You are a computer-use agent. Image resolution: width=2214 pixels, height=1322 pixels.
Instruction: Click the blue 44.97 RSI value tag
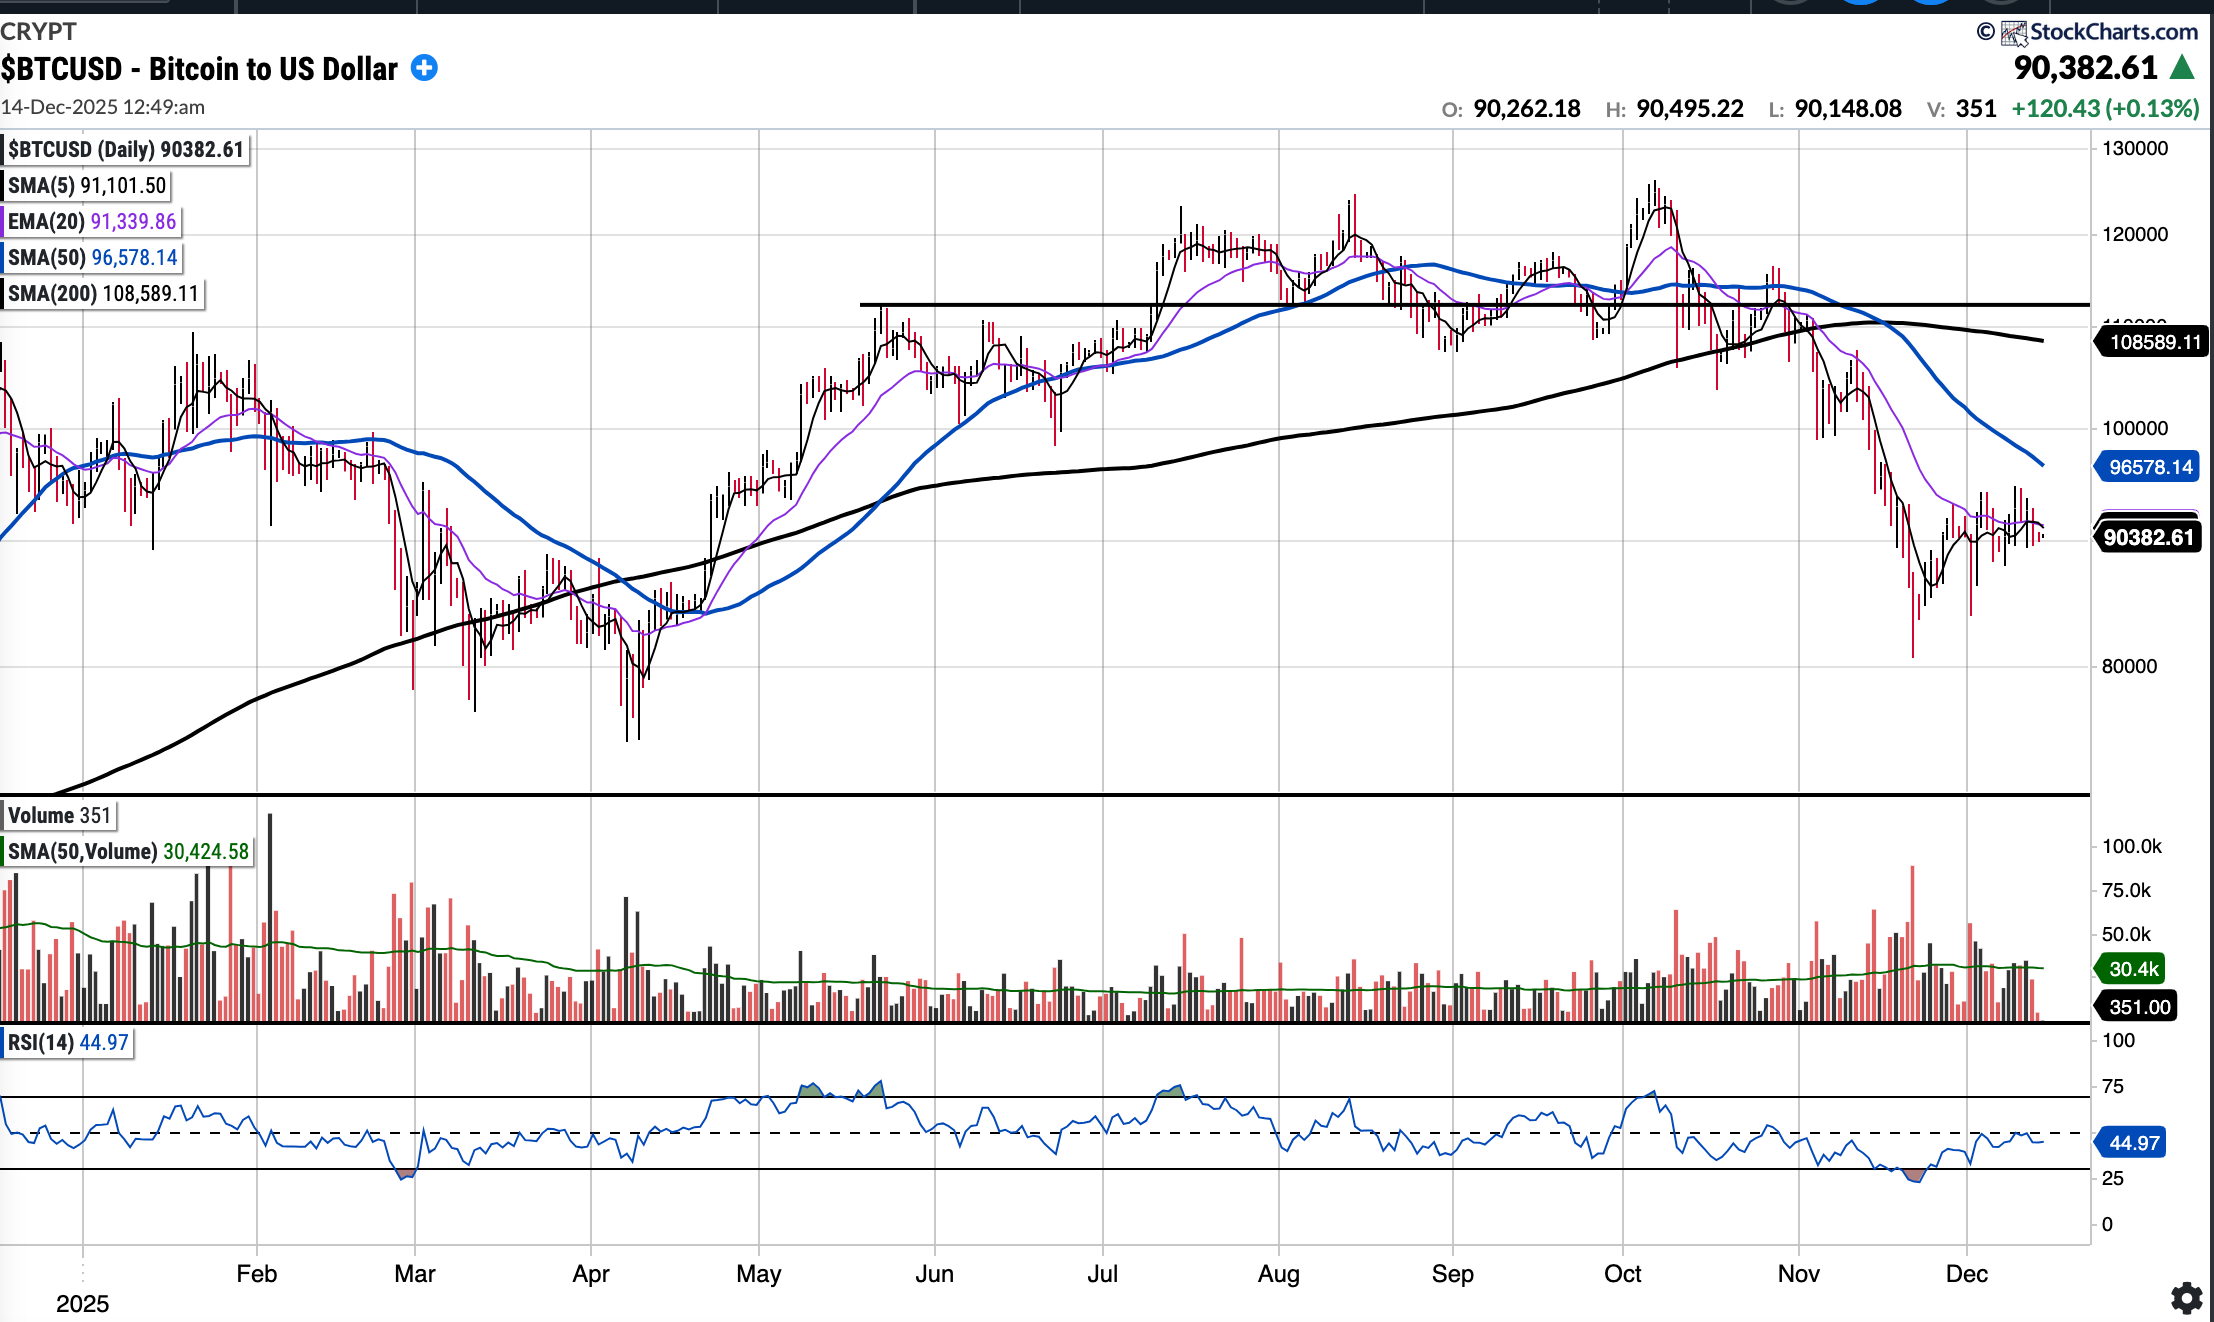coord(2133,1142)
